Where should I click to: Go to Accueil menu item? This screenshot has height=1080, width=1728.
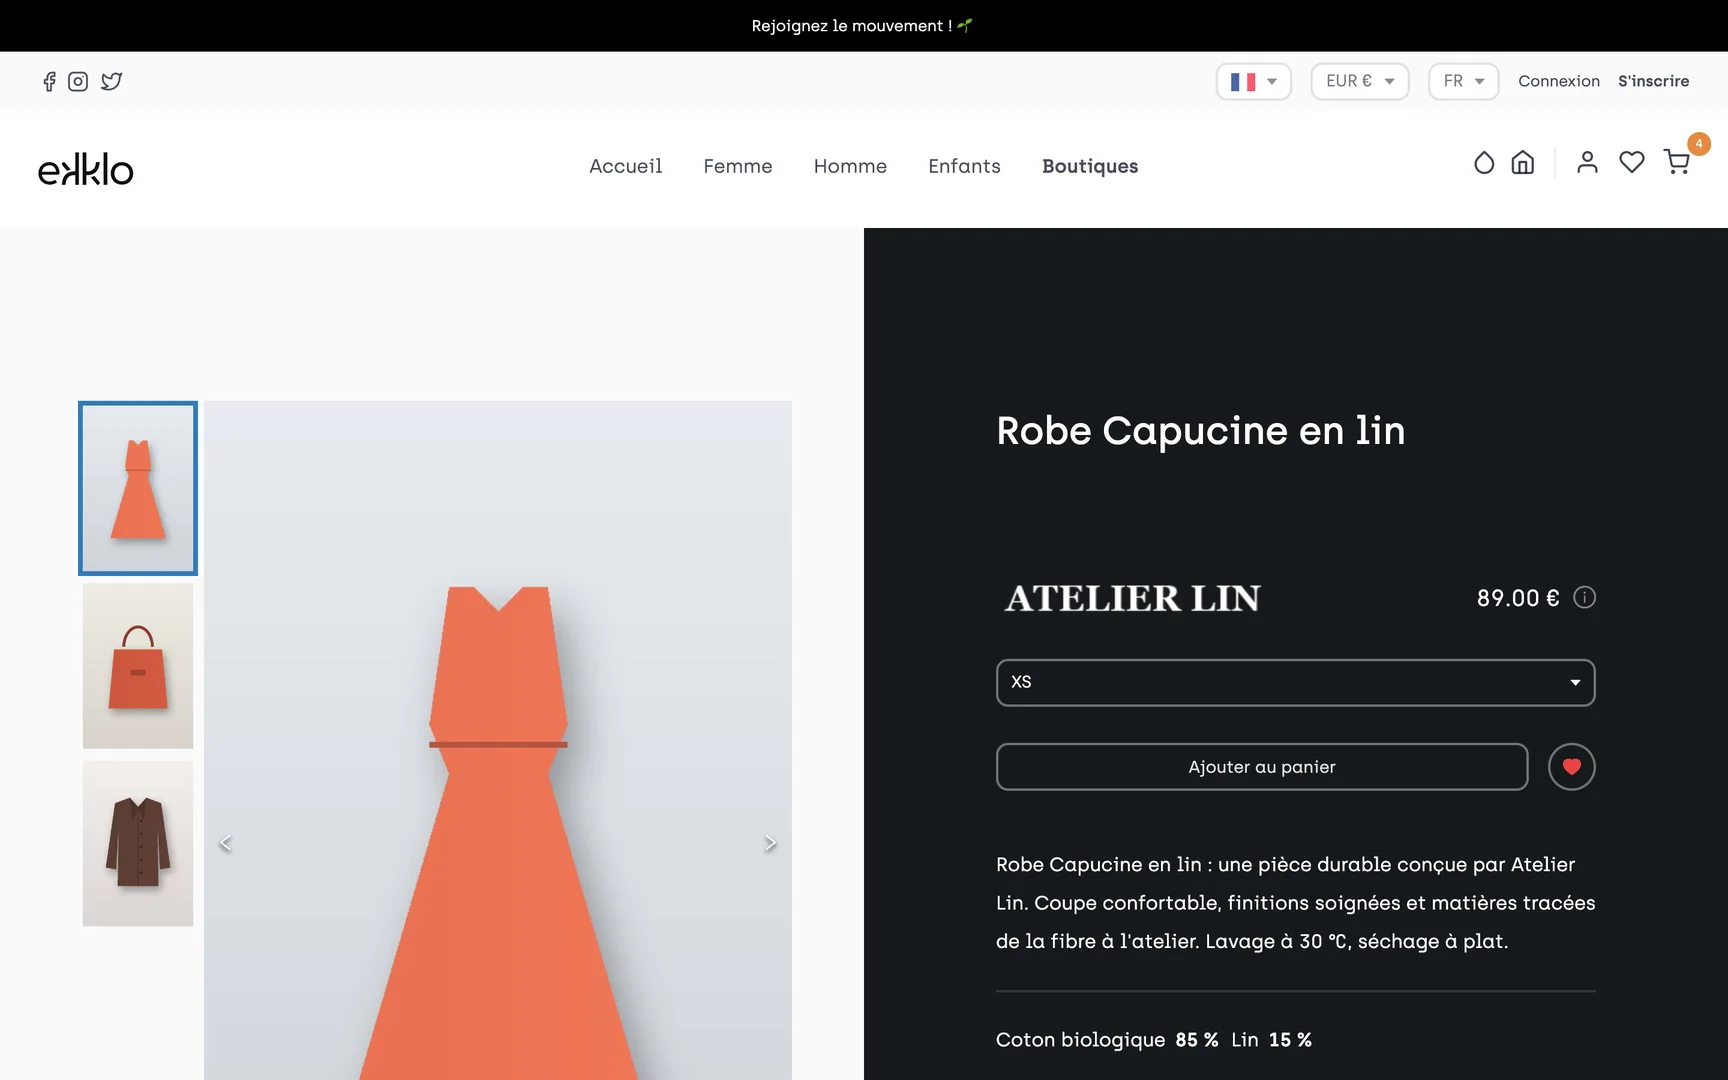coord(626,166)
